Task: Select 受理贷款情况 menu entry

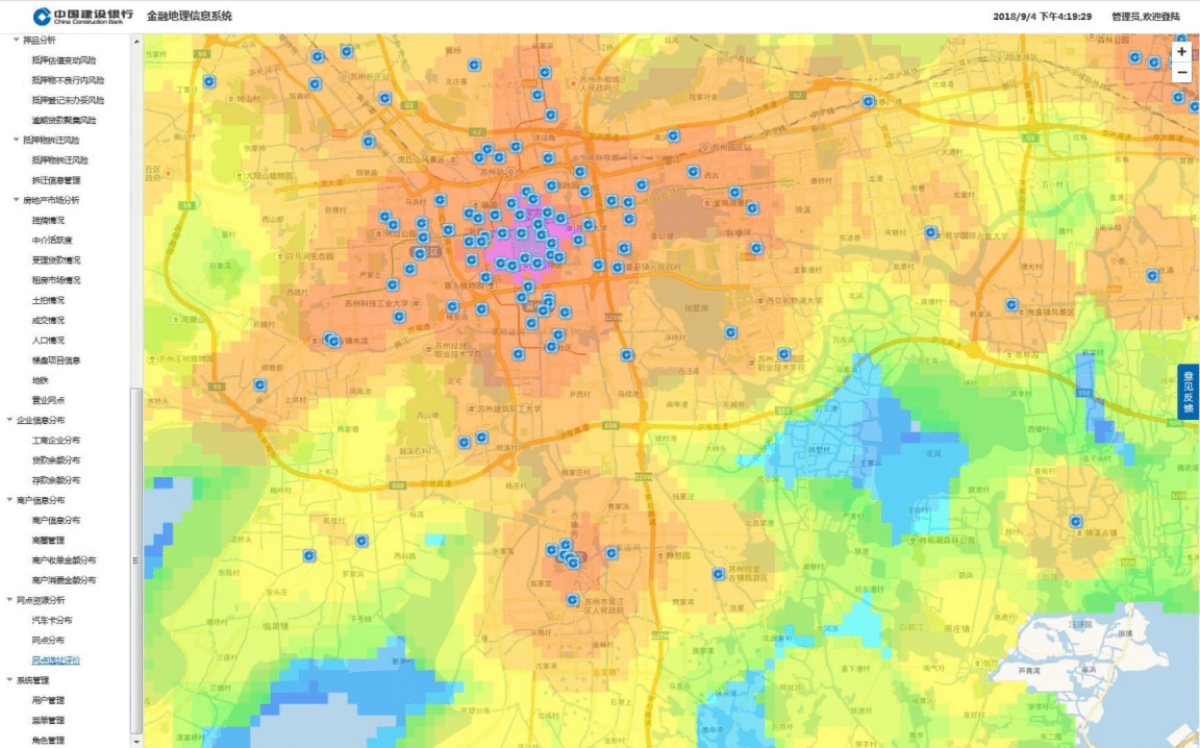Action: [56, 260]
